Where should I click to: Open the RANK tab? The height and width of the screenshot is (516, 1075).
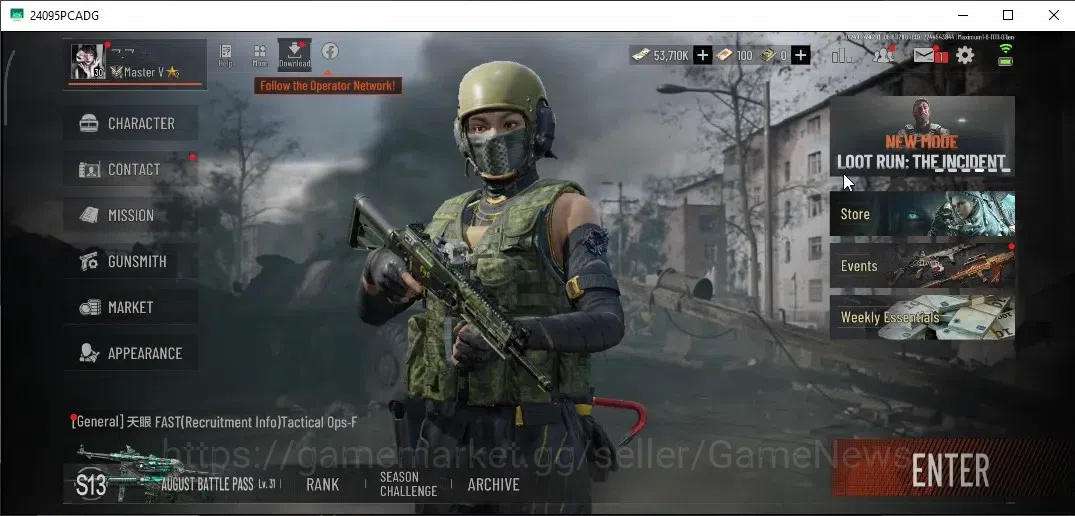[322, 484]
